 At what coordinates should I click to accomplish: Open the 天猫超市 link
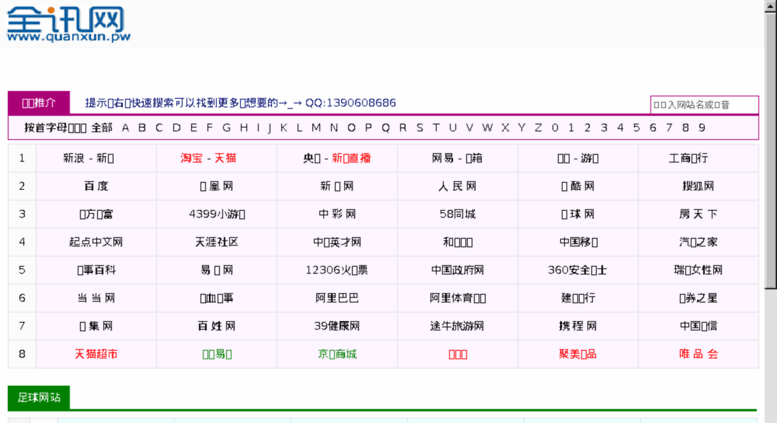click(96, 354)
